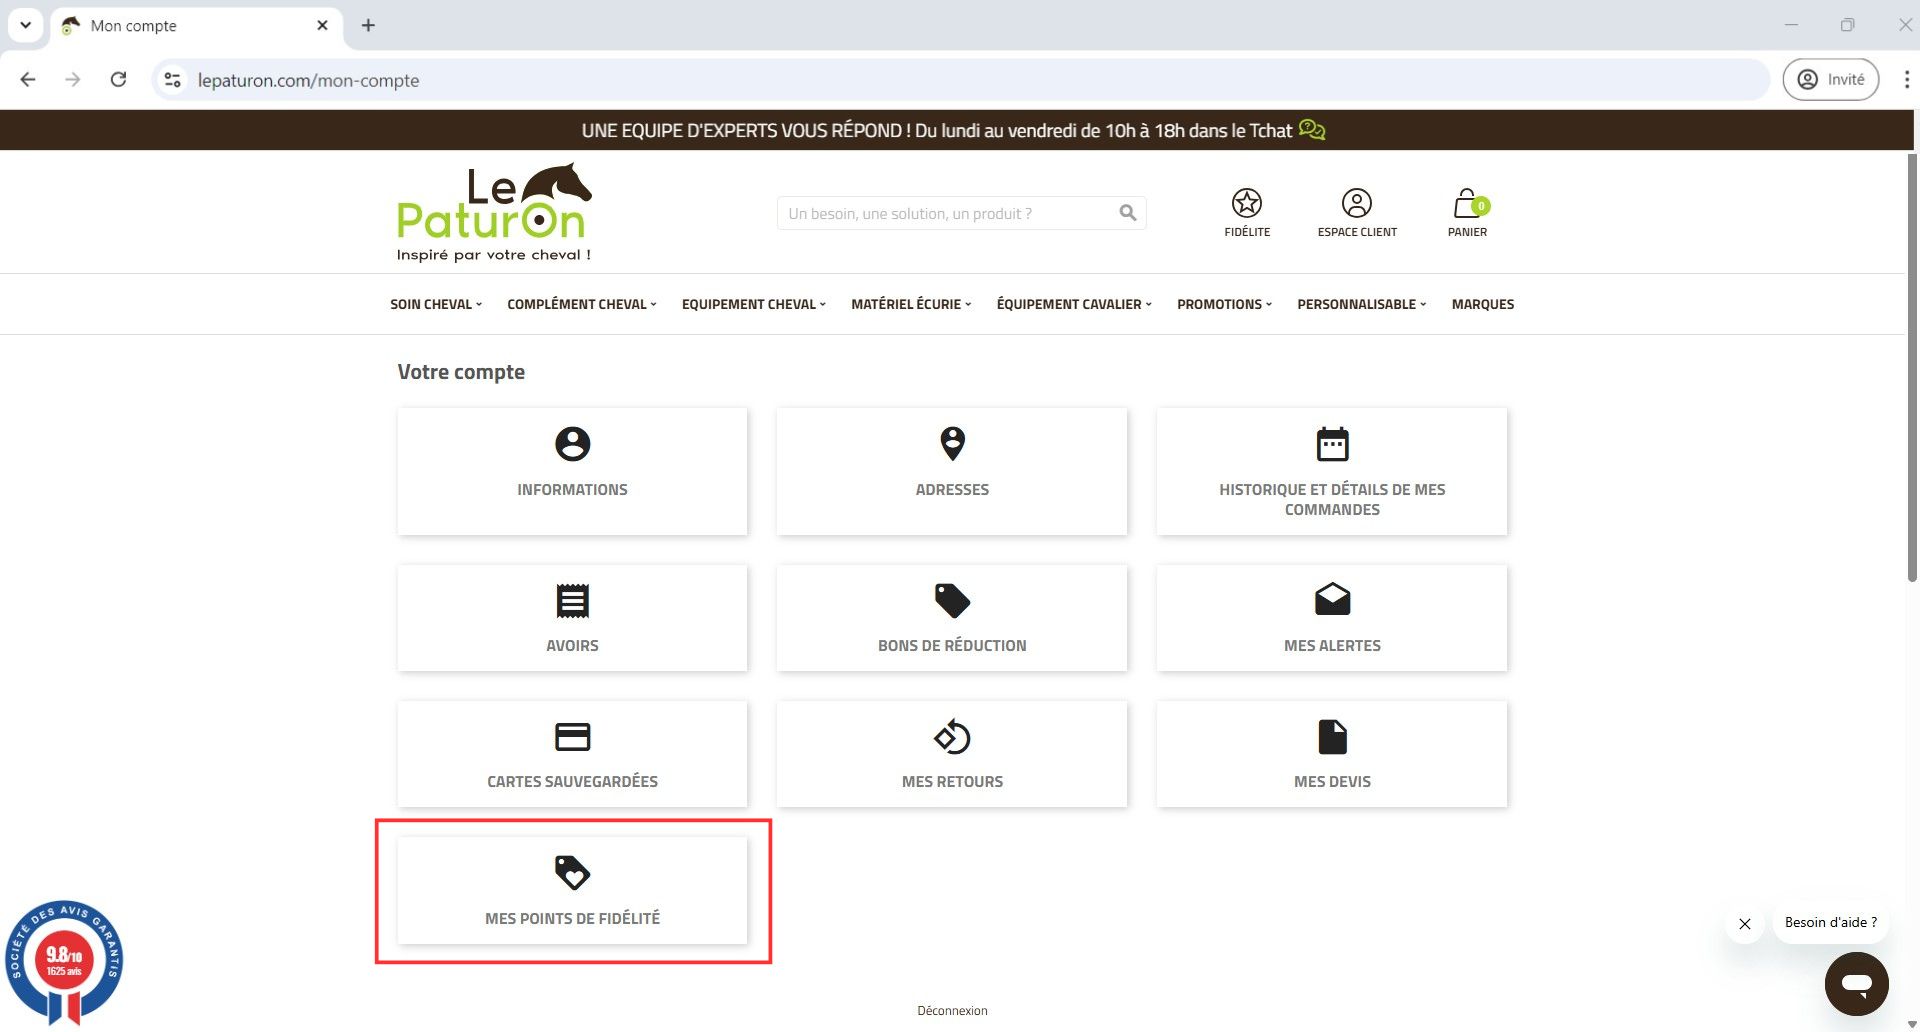Click the product search input field
This screenshot has width=1920, height=1032.
(945, 213)
